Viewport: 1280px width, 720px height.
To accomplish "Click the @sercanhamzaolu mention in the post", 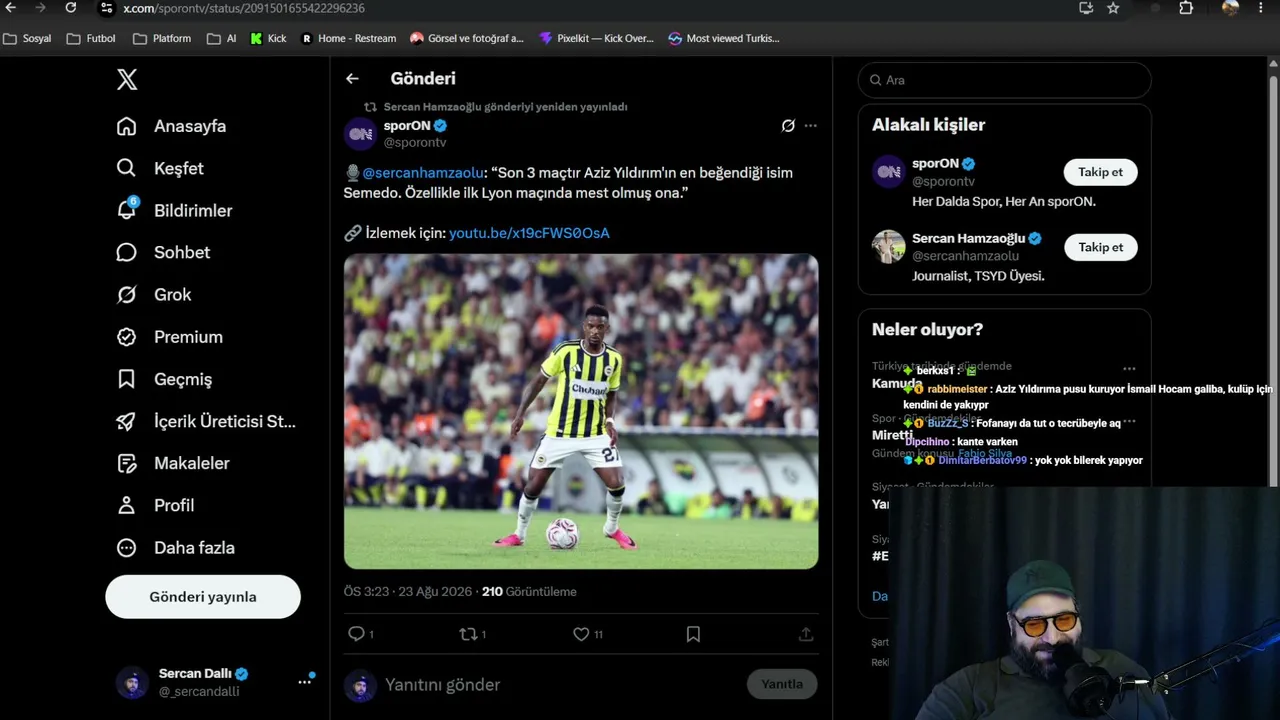I will [422, 173].
